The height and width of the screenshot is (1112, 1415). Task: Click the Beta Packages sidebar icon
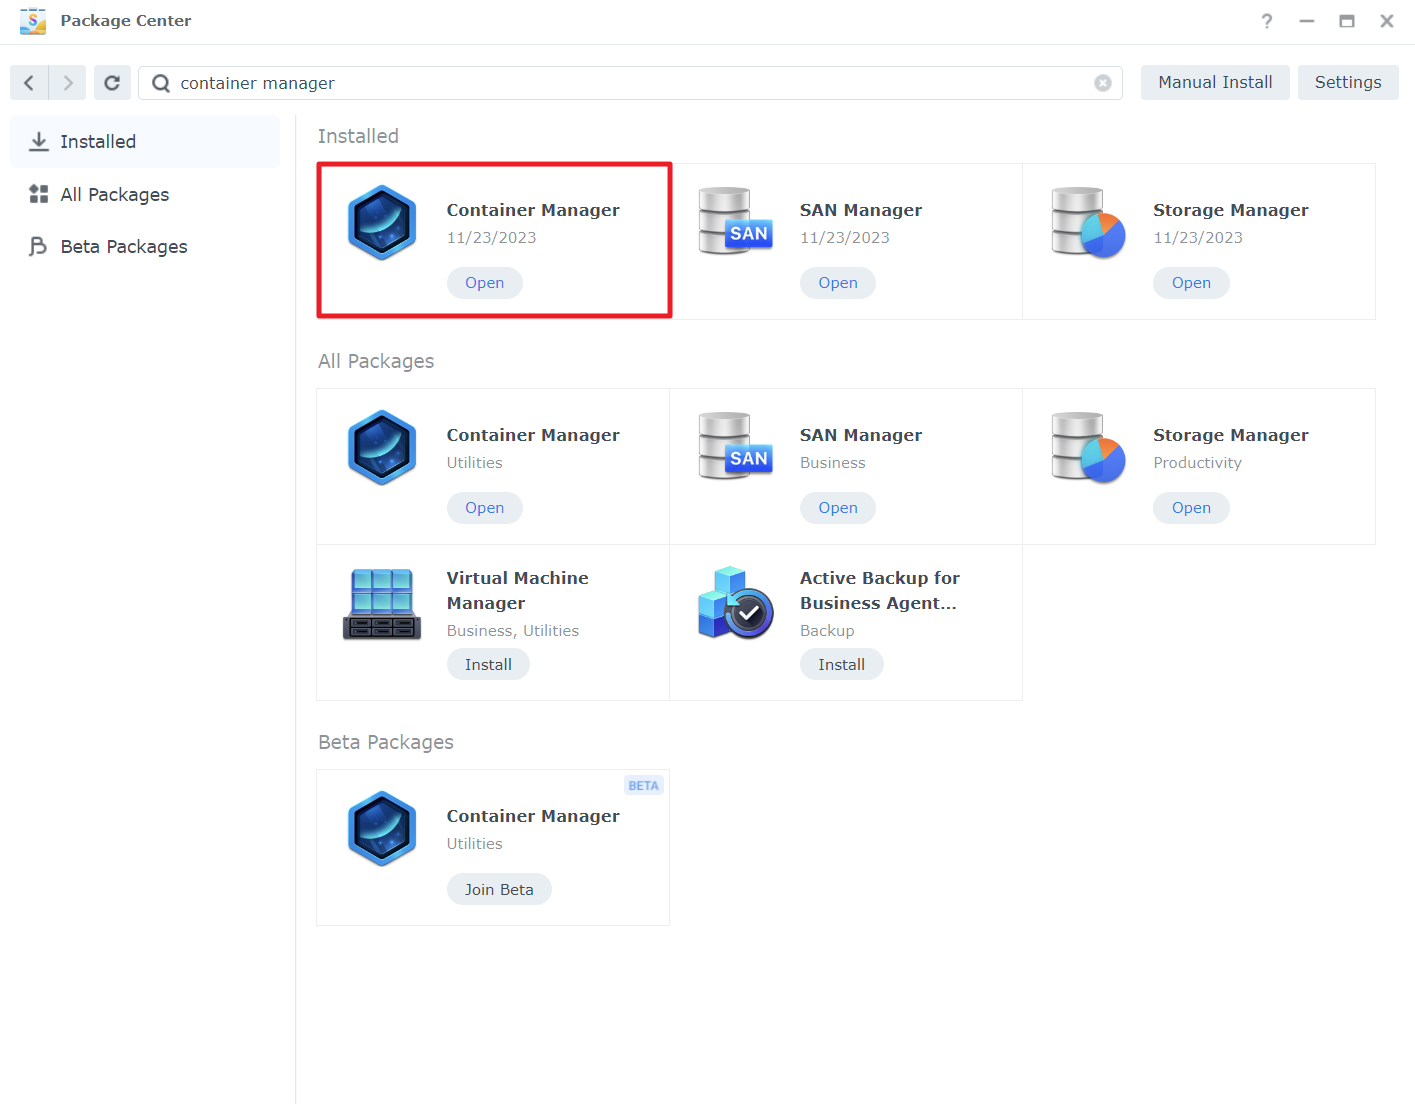[39, 246]
